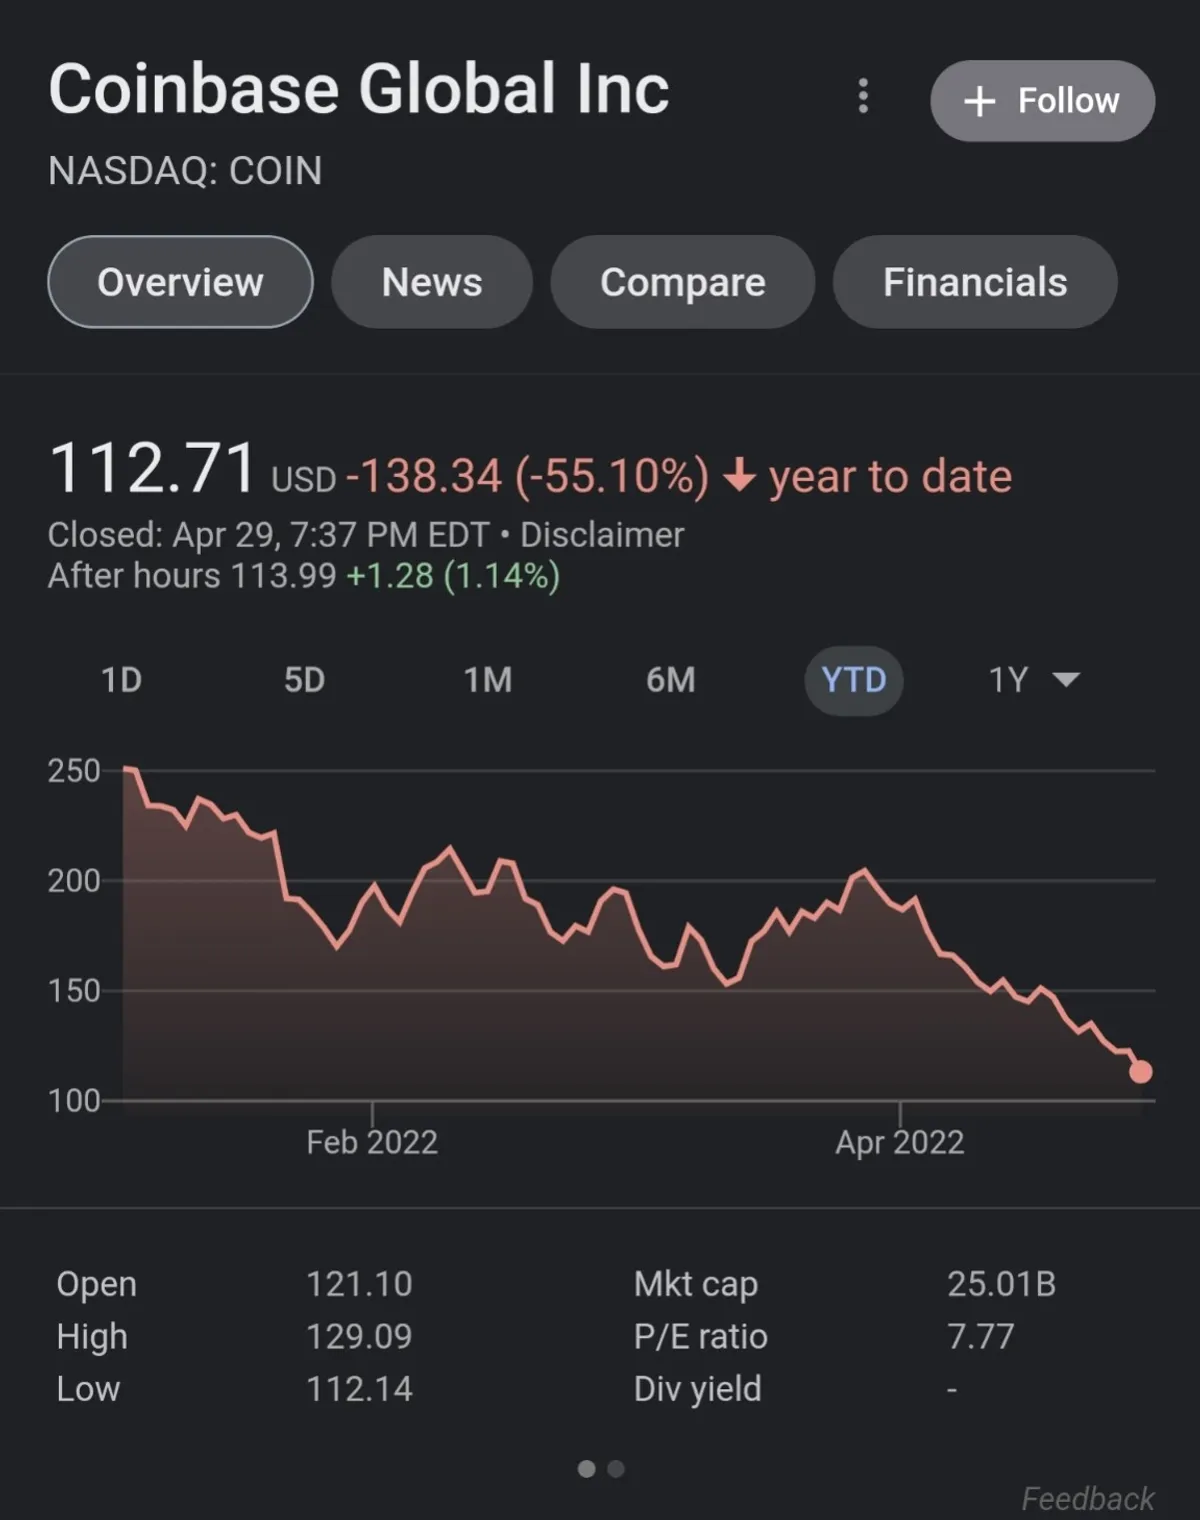
Task: Select the 1Y chart range
Action: 1008,680
